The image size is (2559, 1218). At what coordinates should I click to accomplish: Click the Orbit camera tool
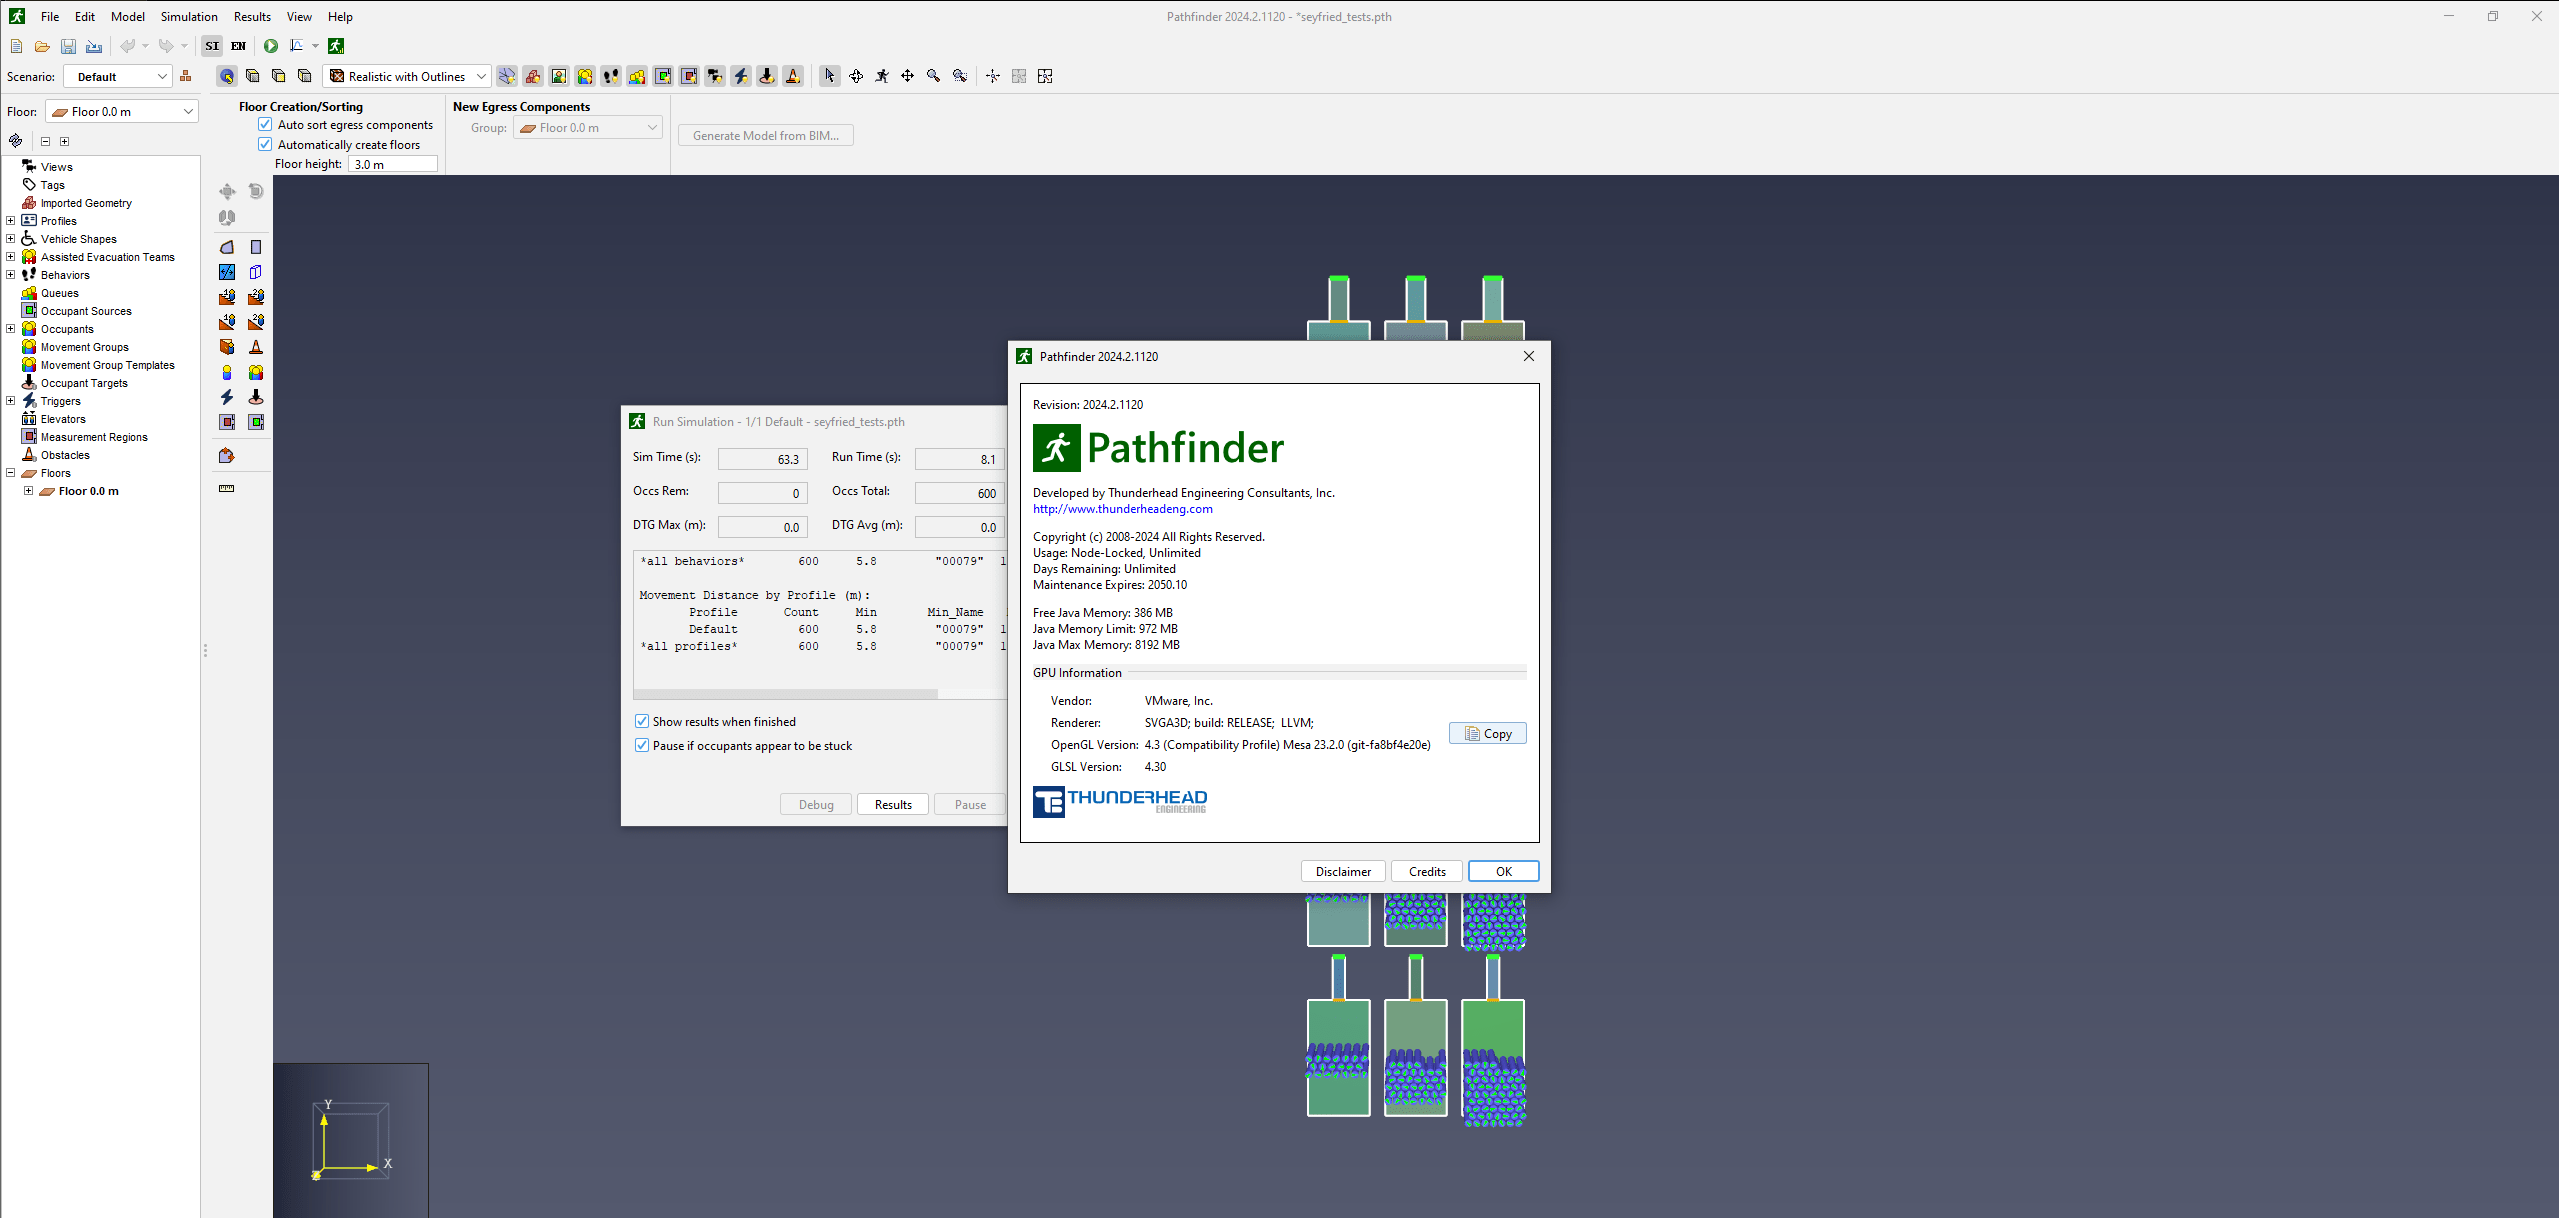click(856, 76)
